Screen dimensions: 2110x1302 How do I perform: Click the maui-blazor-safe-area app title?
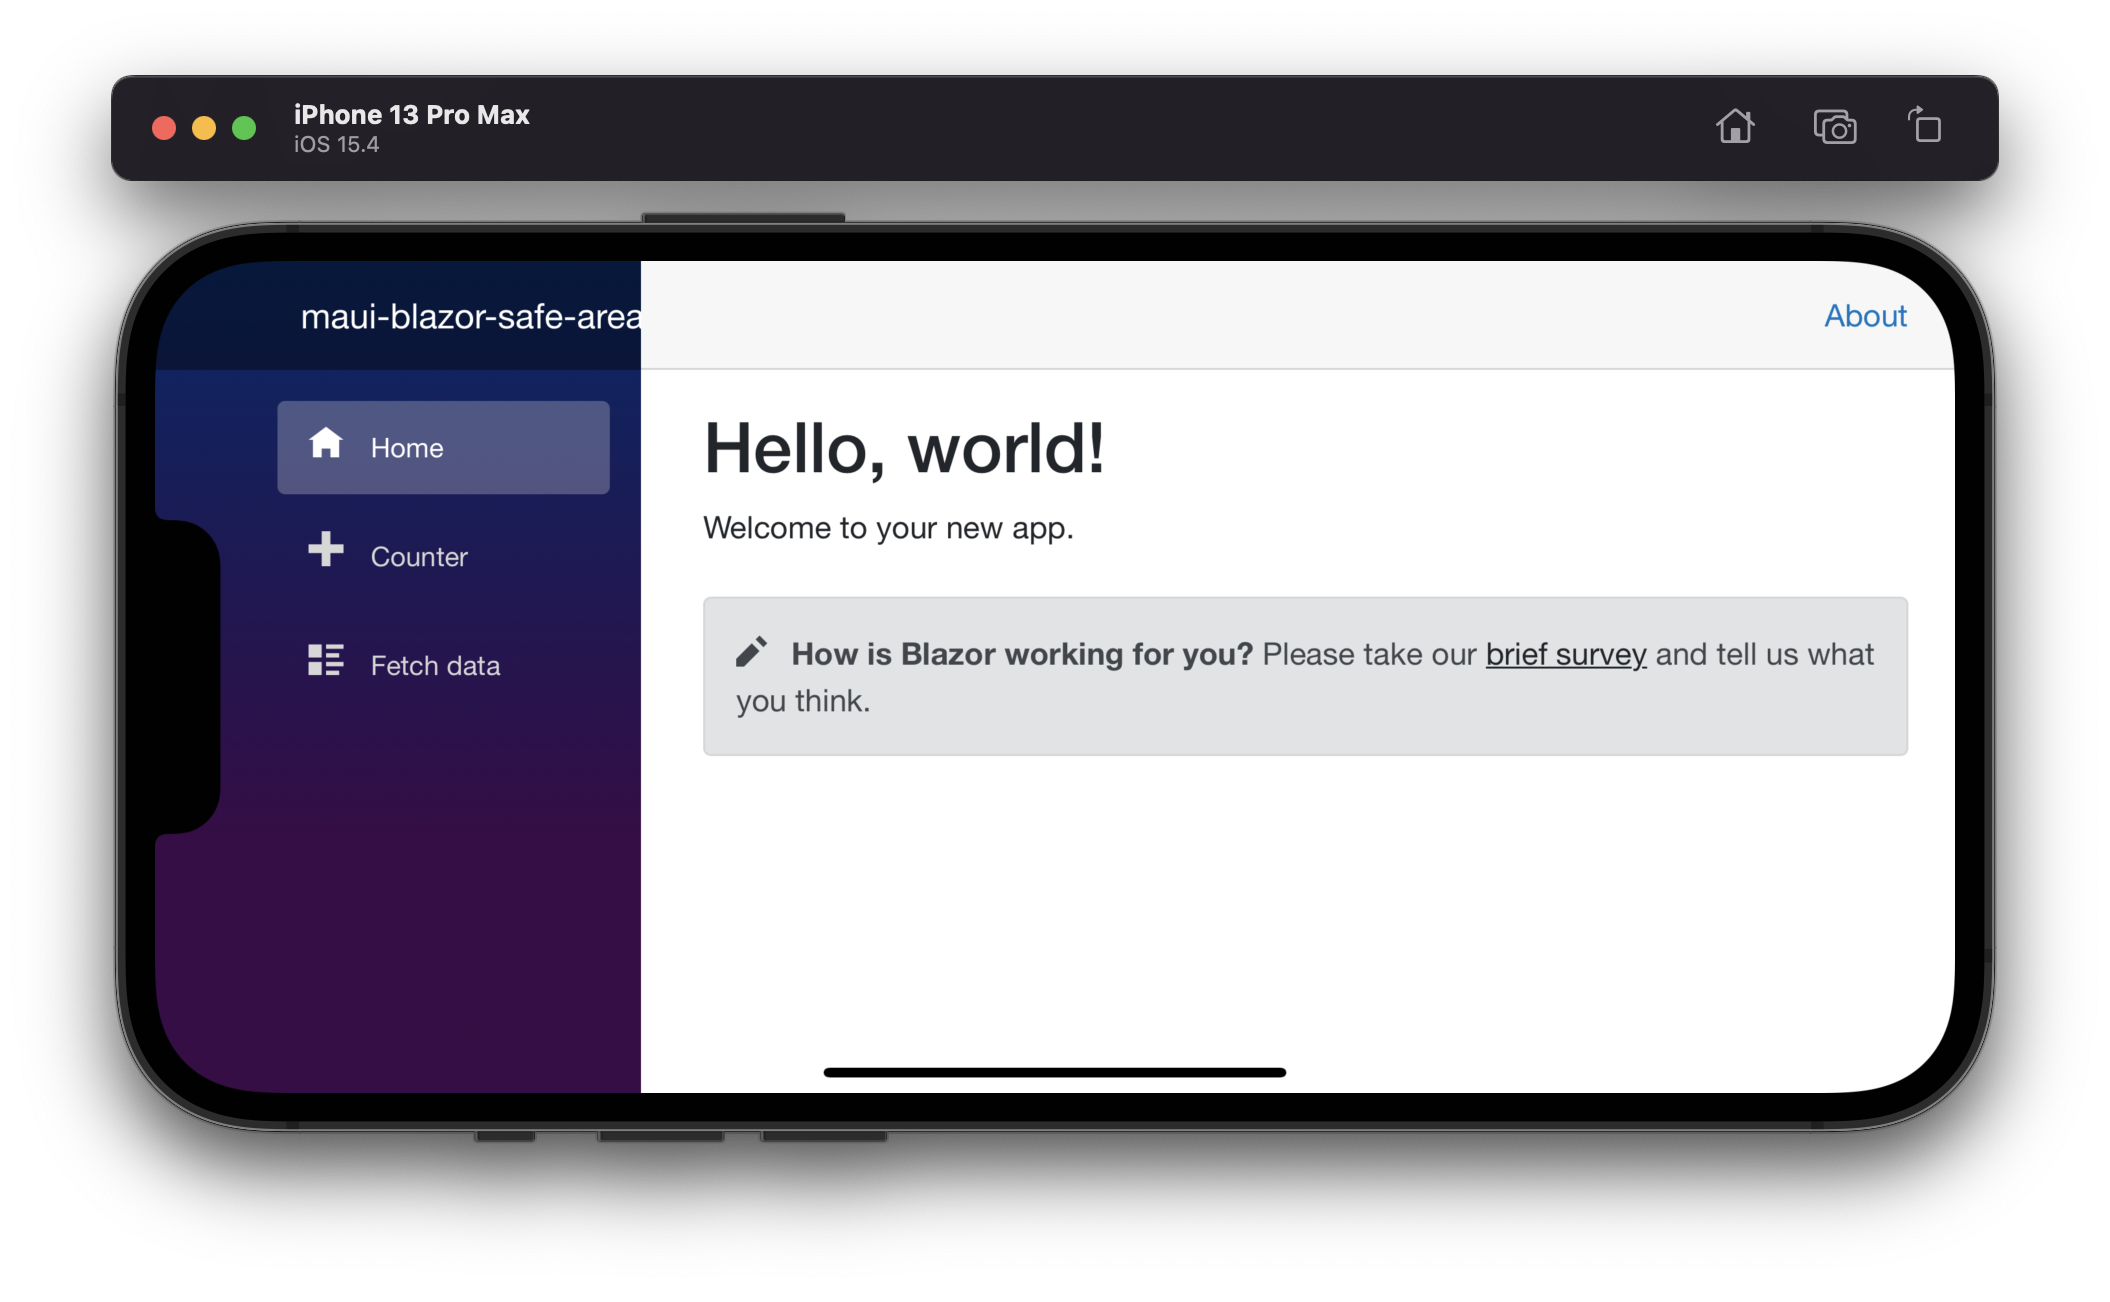tap(470, 317)
